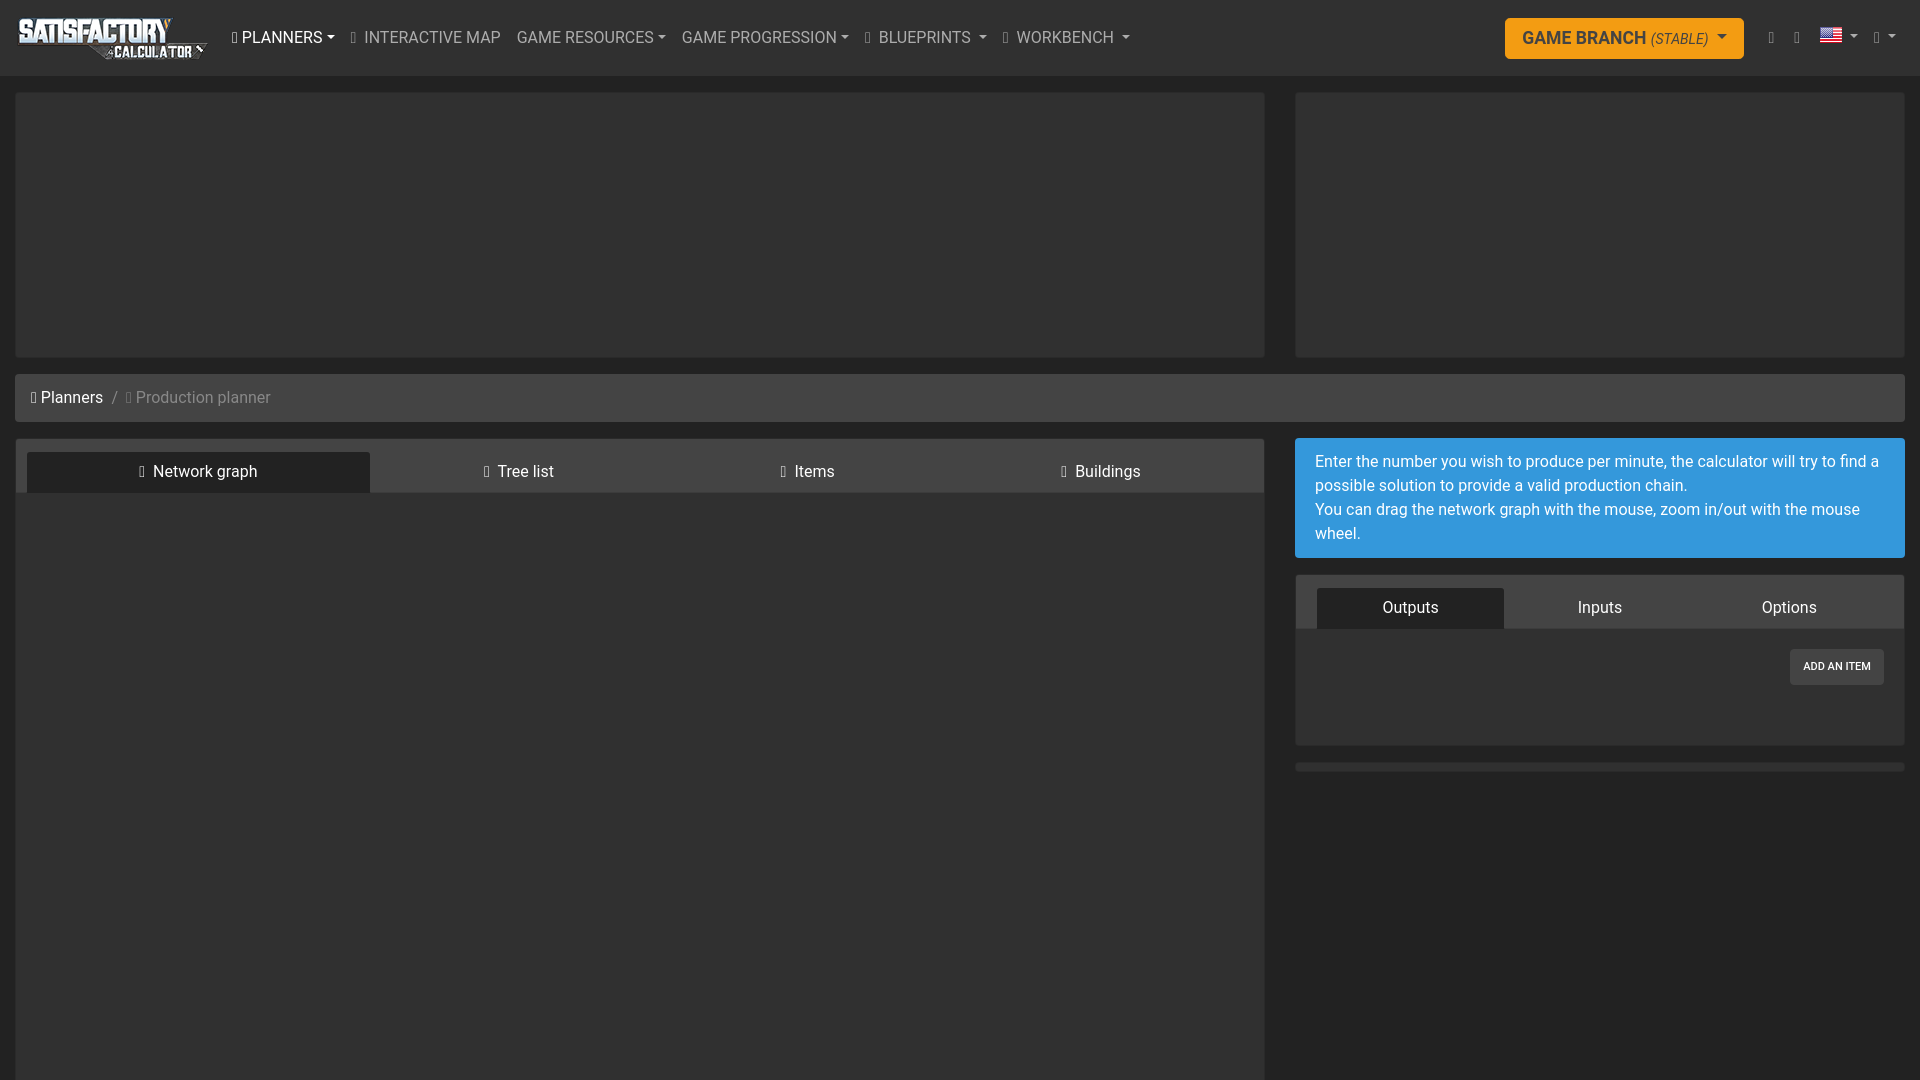1920x1080 pixels.
Task: Select the Network graph tab
Action: 198,472
